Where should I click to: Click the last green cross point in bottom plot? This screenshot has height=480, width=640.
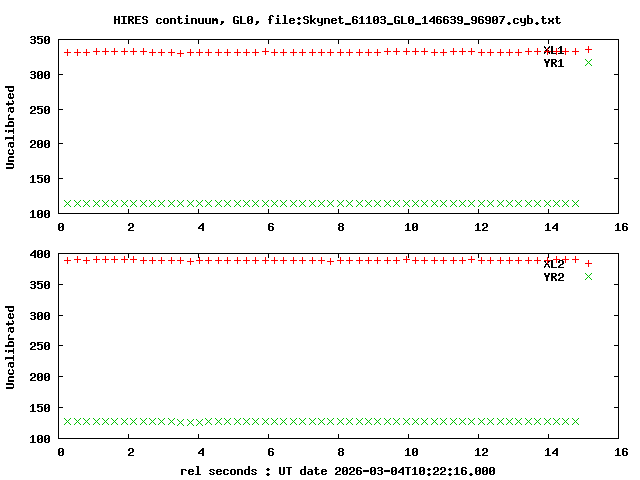click(575, 421)
